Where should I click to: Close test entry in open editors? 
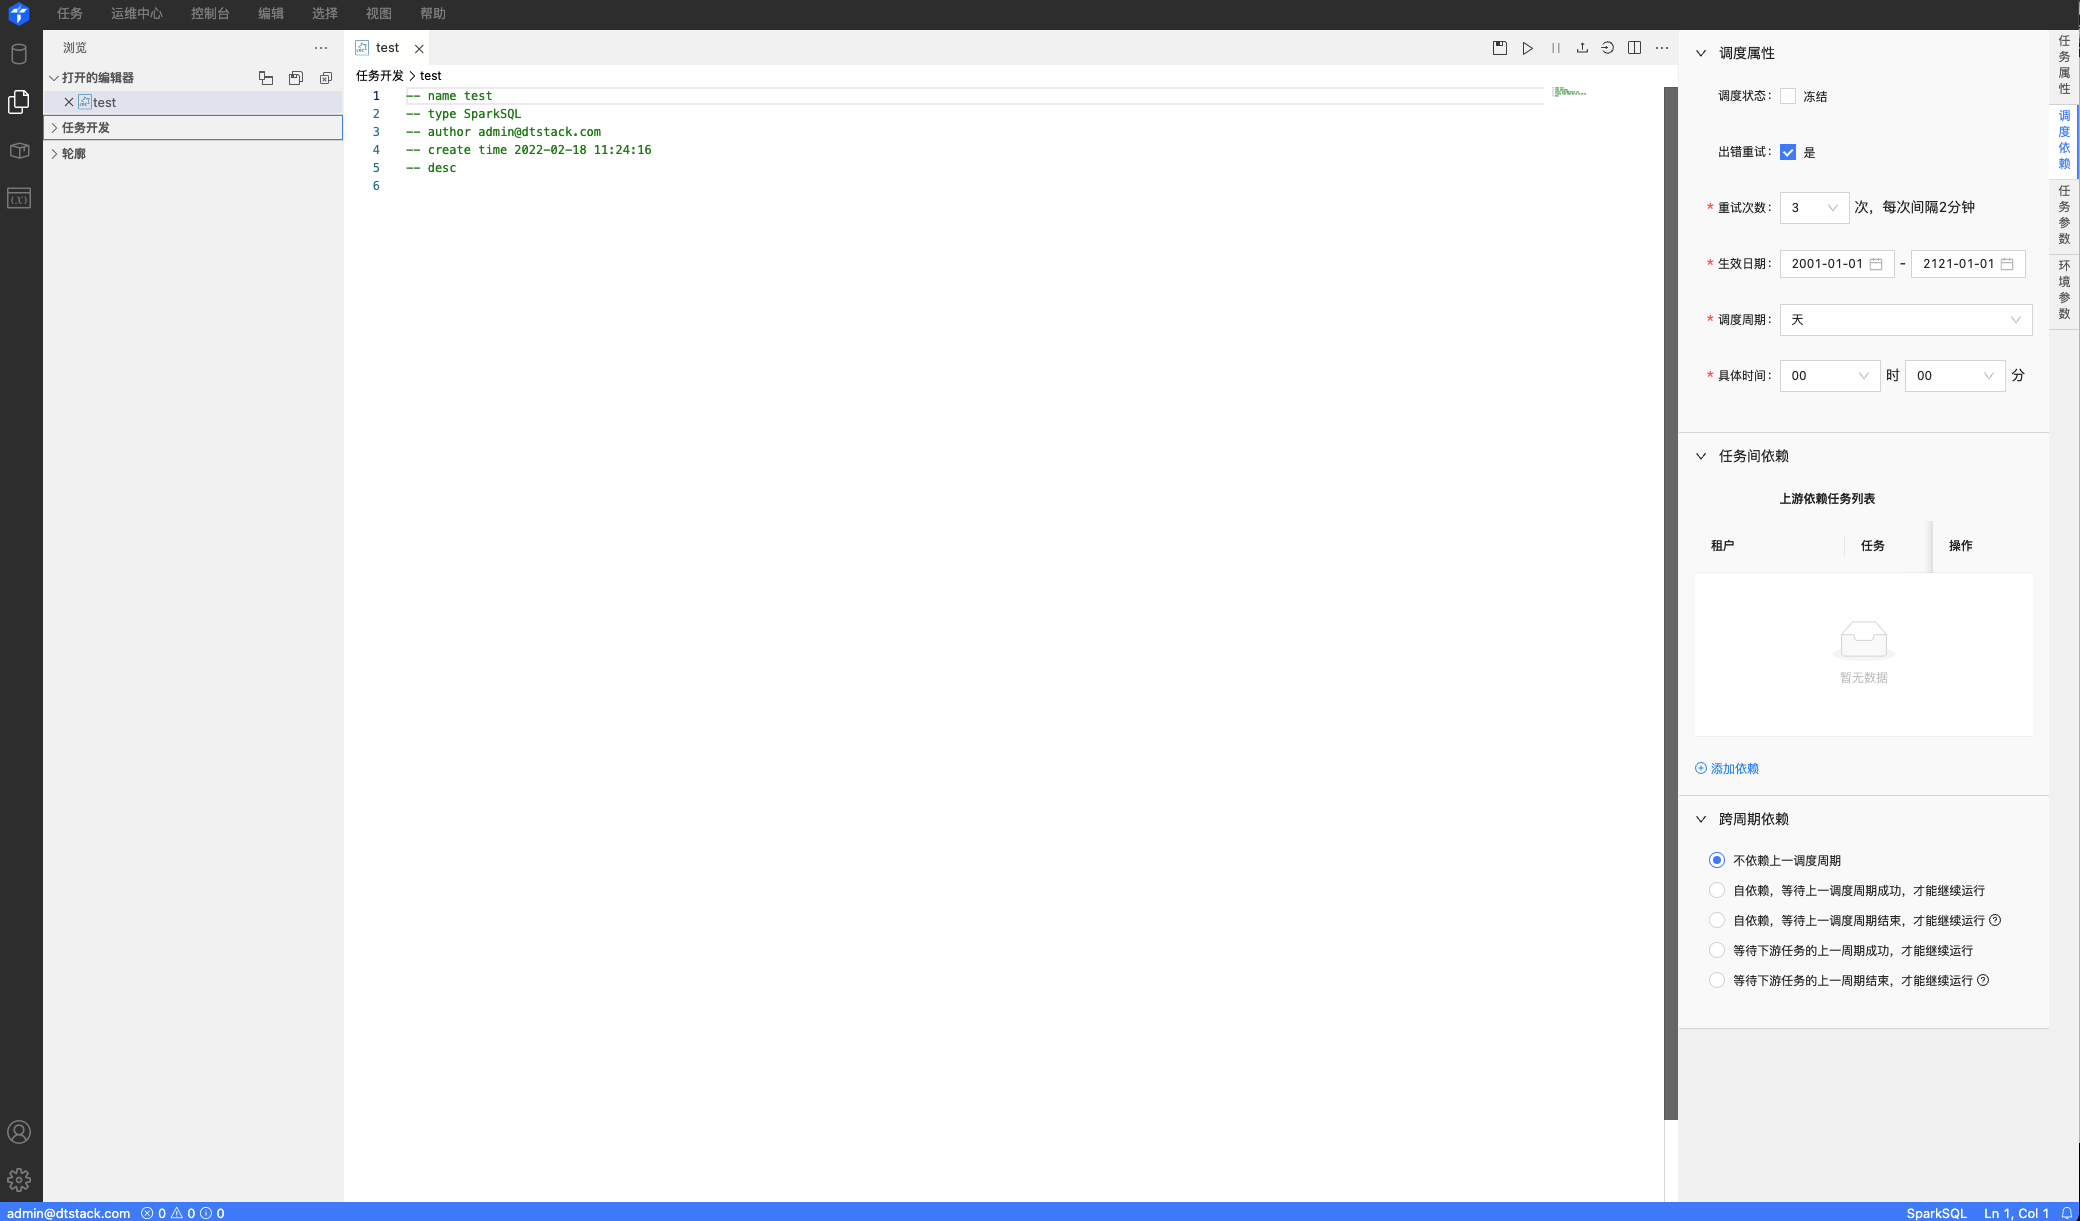click(x=69, y=102)
